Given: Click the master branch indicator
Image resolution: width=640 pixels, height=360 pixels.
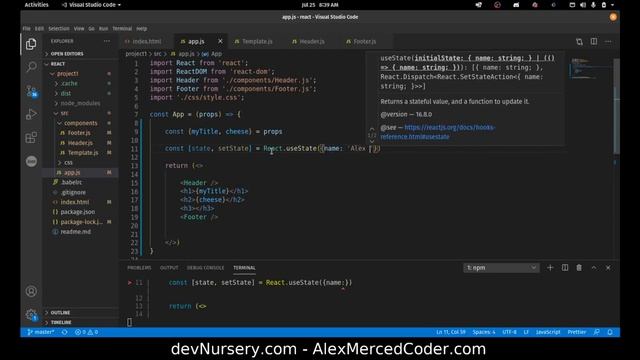Looking at the screenshot, I should click(40, 332).
